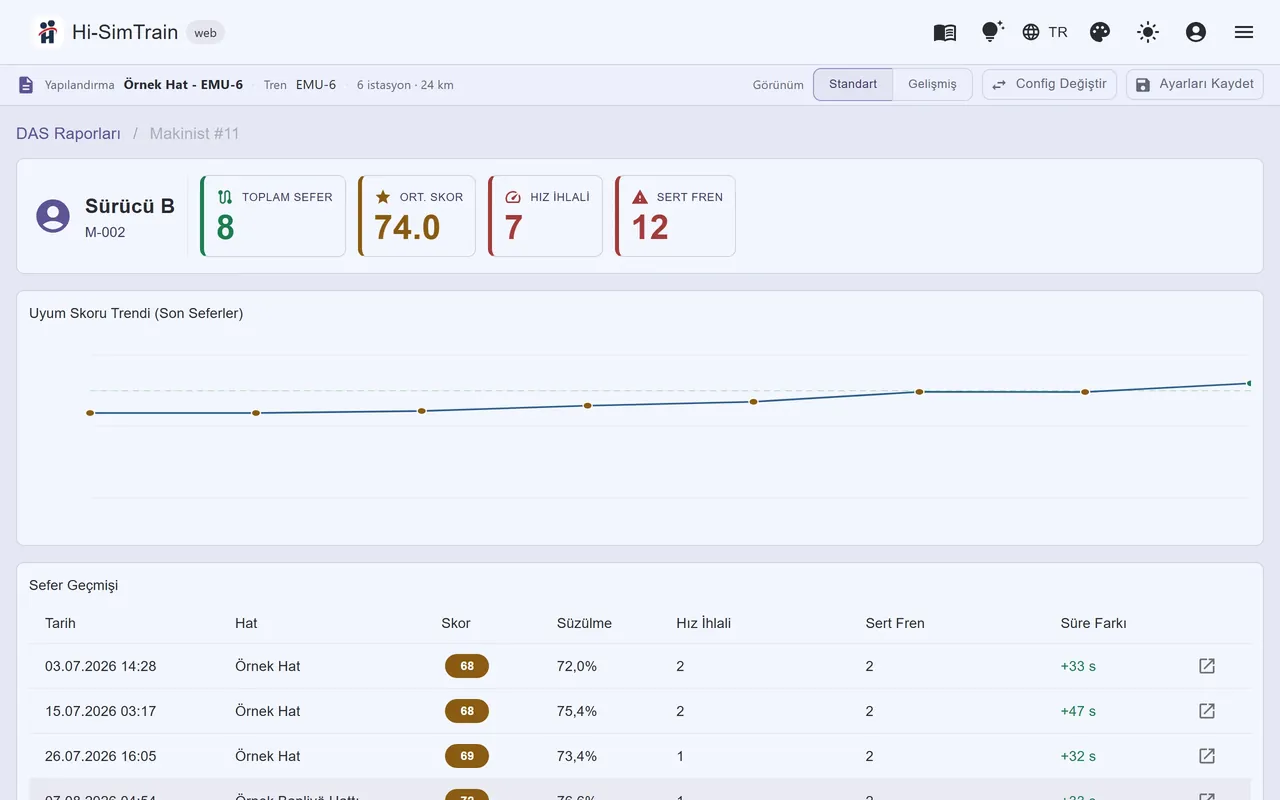The image size is (1280, 800).
Task: Switch to Standart view
Action: pyautogui.click(x=853, y=84)
